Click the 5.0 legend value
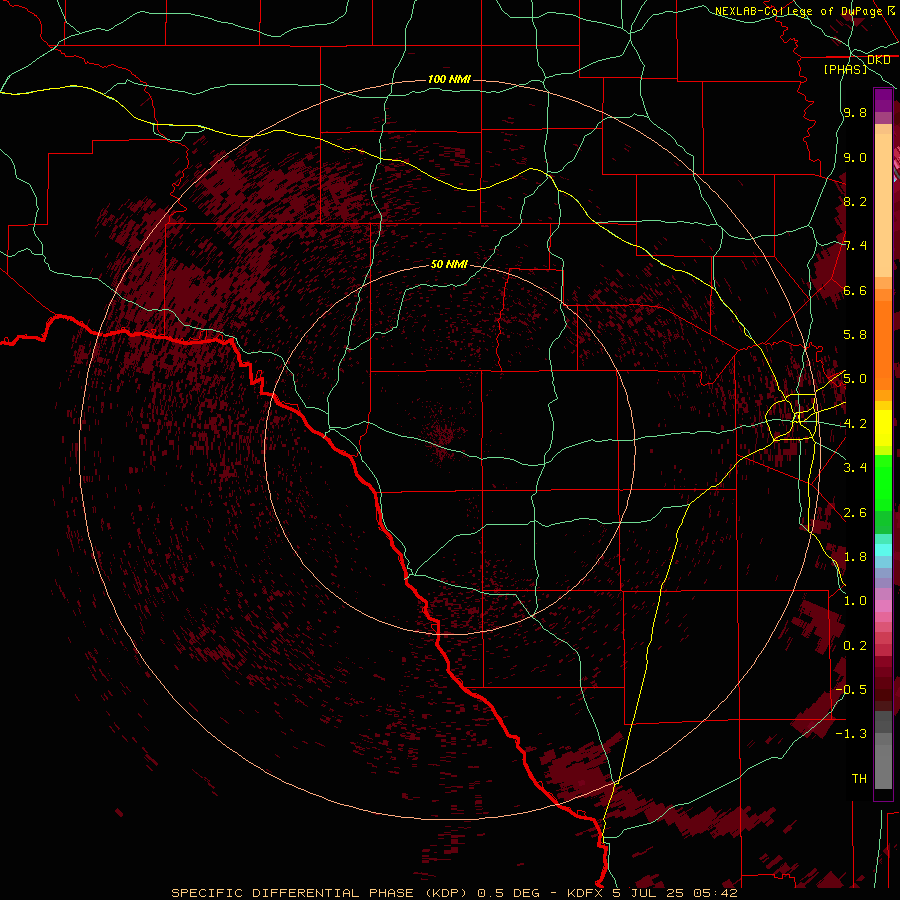The height and width of the screenshot is (900, 900). coord(855,379)
